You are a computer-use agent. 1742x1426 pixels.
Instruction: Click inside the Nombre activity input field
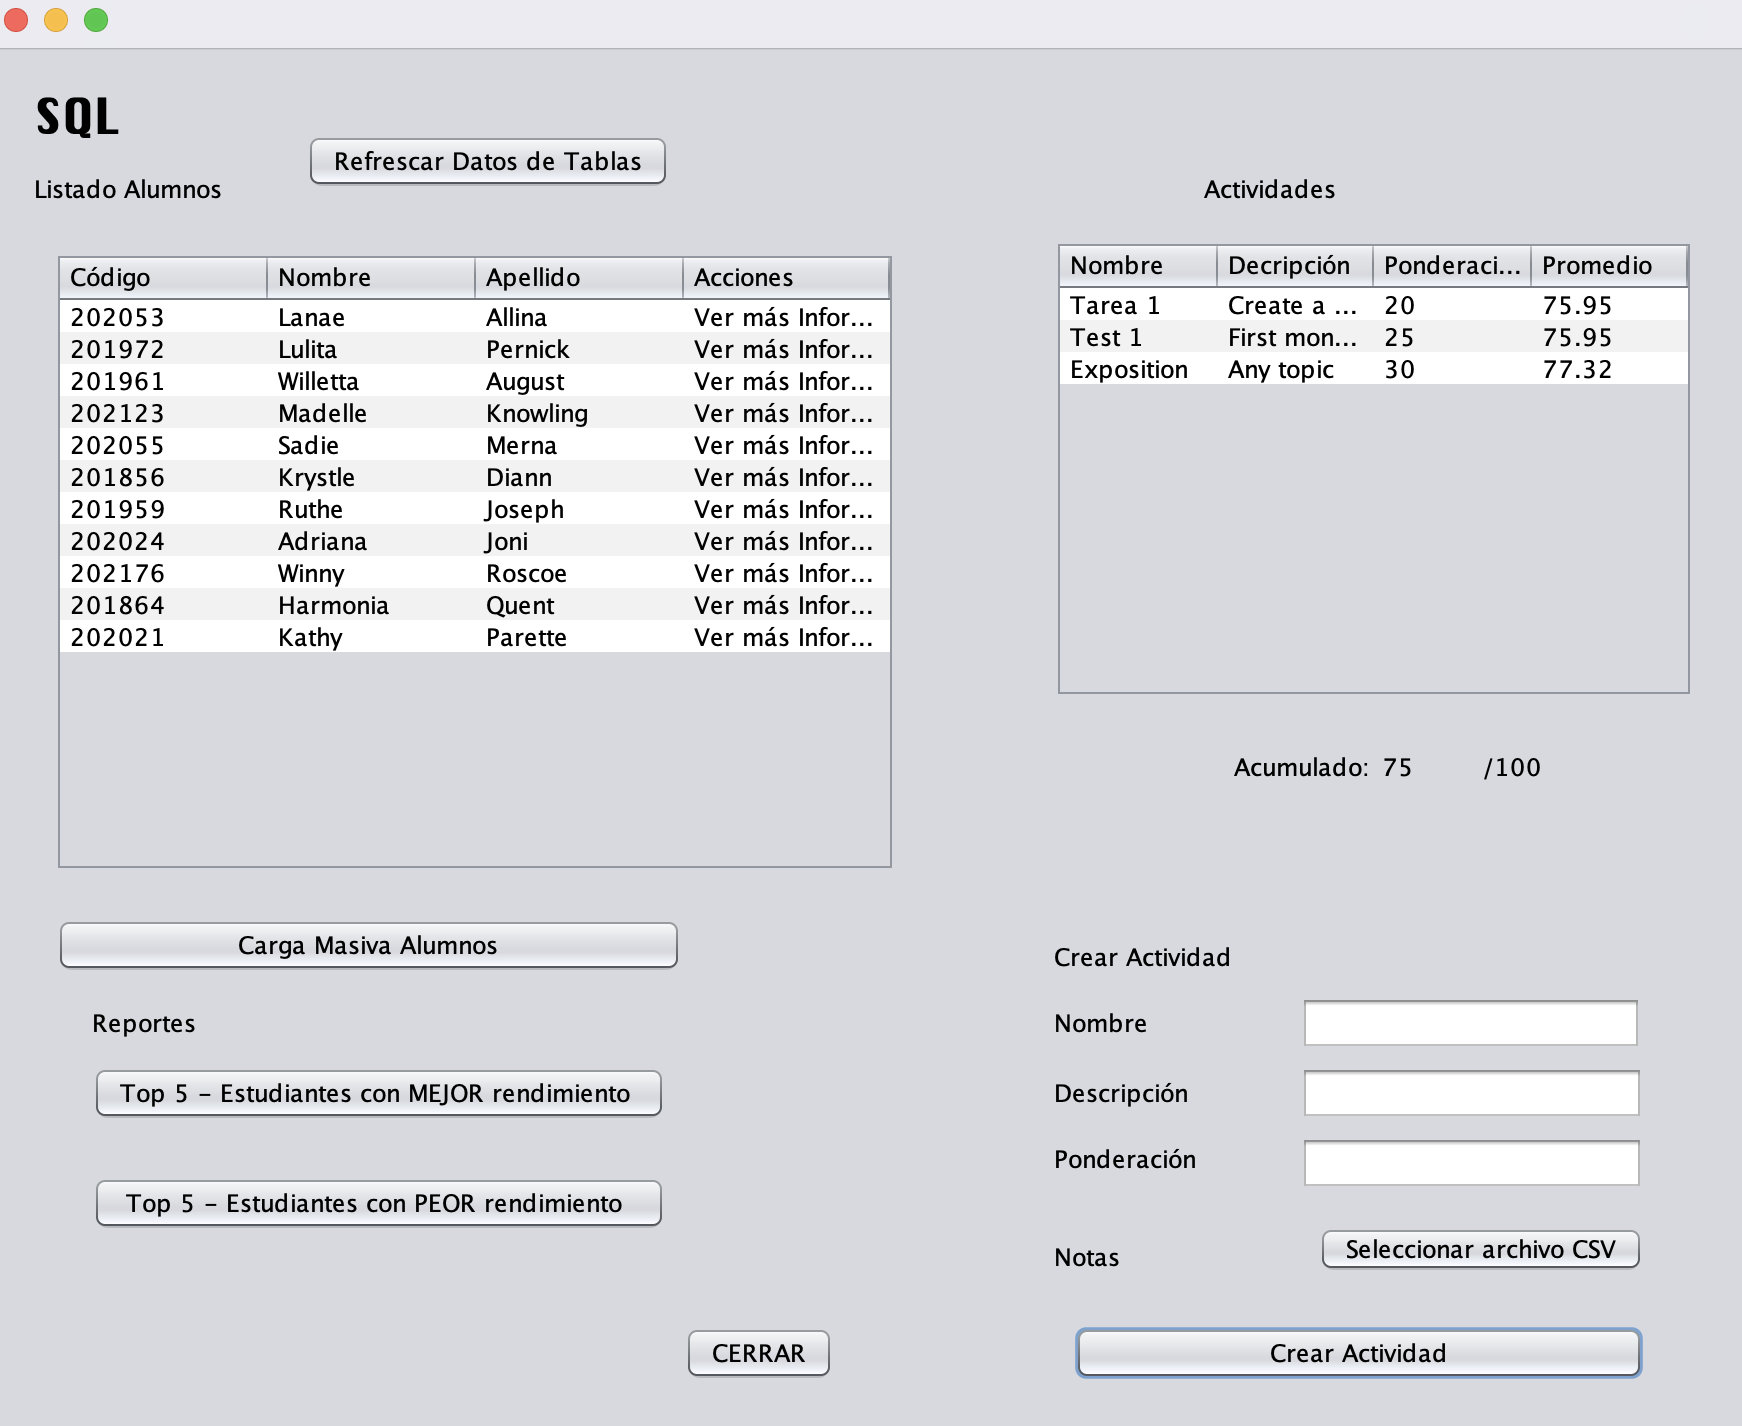(x=1468, y=1022)
